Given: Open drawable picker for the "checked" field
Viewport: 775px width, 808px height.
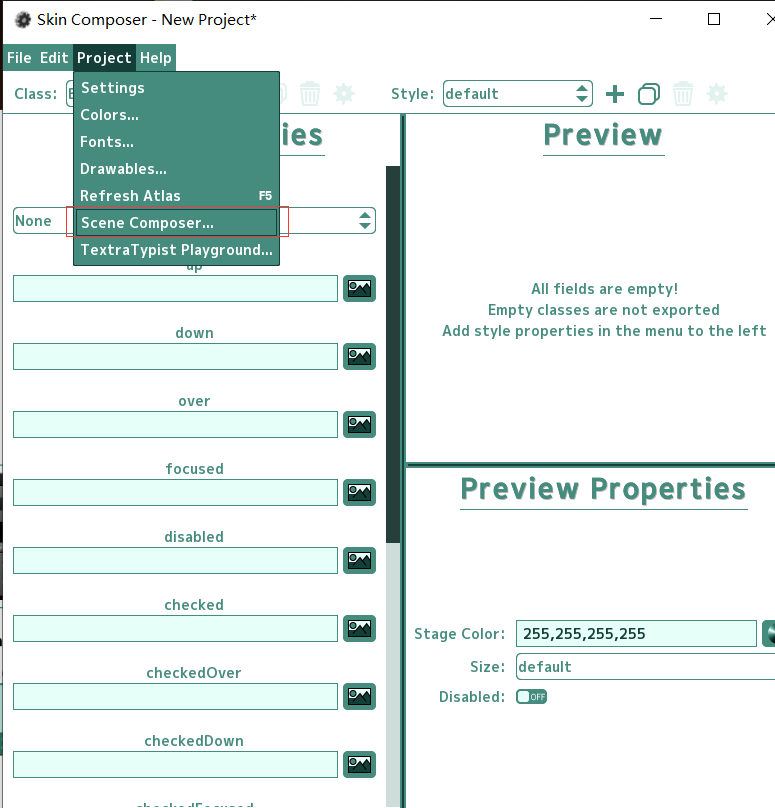Looking at the screenshot, I should tap(359, 629).
